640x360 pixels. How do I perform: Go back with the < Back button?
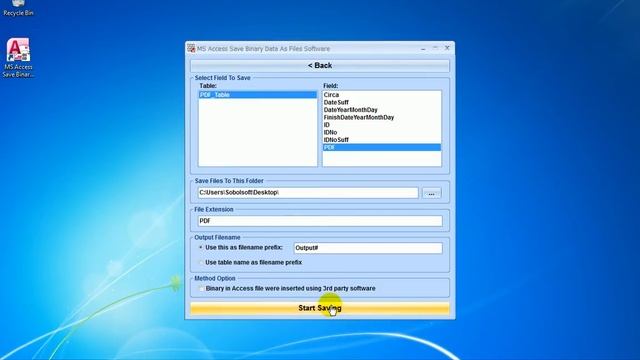[x=320, y=65]
